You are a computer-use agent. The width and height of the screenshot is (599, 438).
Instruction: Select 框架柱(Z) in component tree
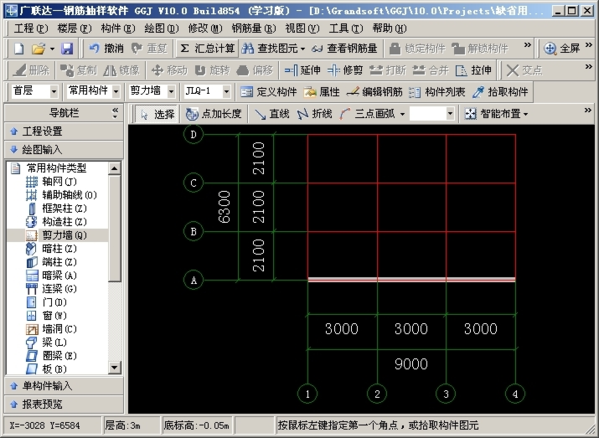[x=57, y=208]
